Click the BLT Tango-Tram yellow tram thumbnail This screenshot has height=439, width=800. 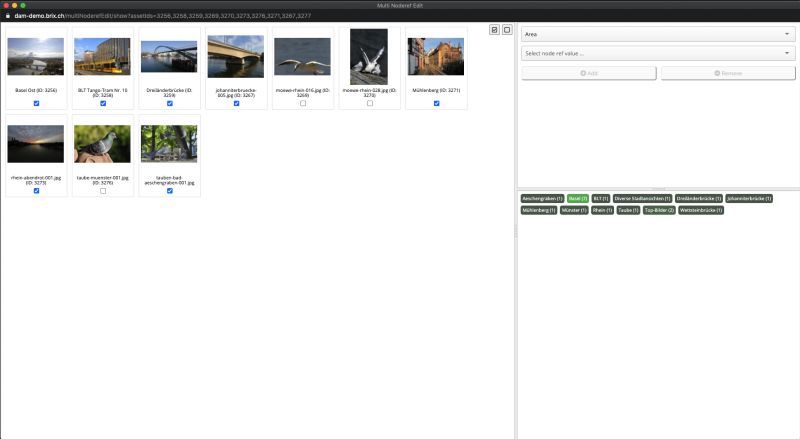pos(102,56)
